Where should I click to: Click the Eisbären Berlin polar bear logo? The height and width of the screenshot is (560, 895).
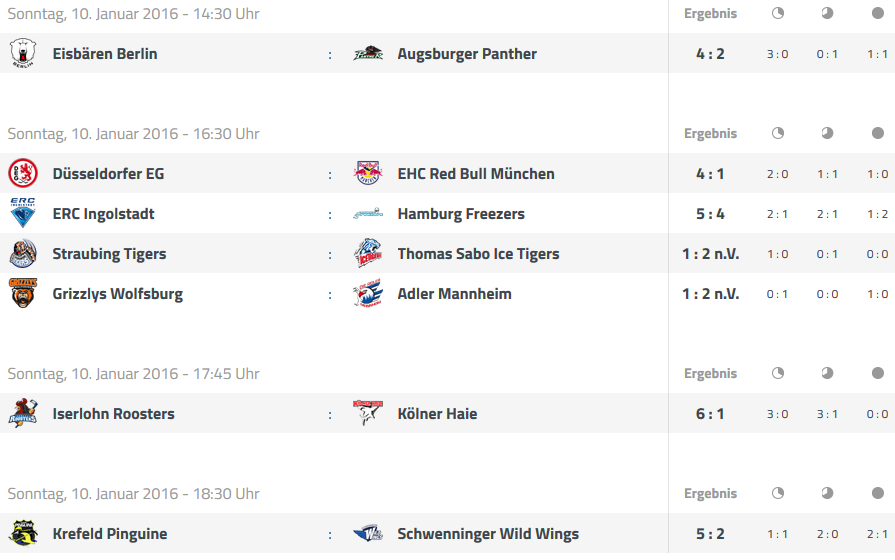pyautogui.click(x=23, y=53)
